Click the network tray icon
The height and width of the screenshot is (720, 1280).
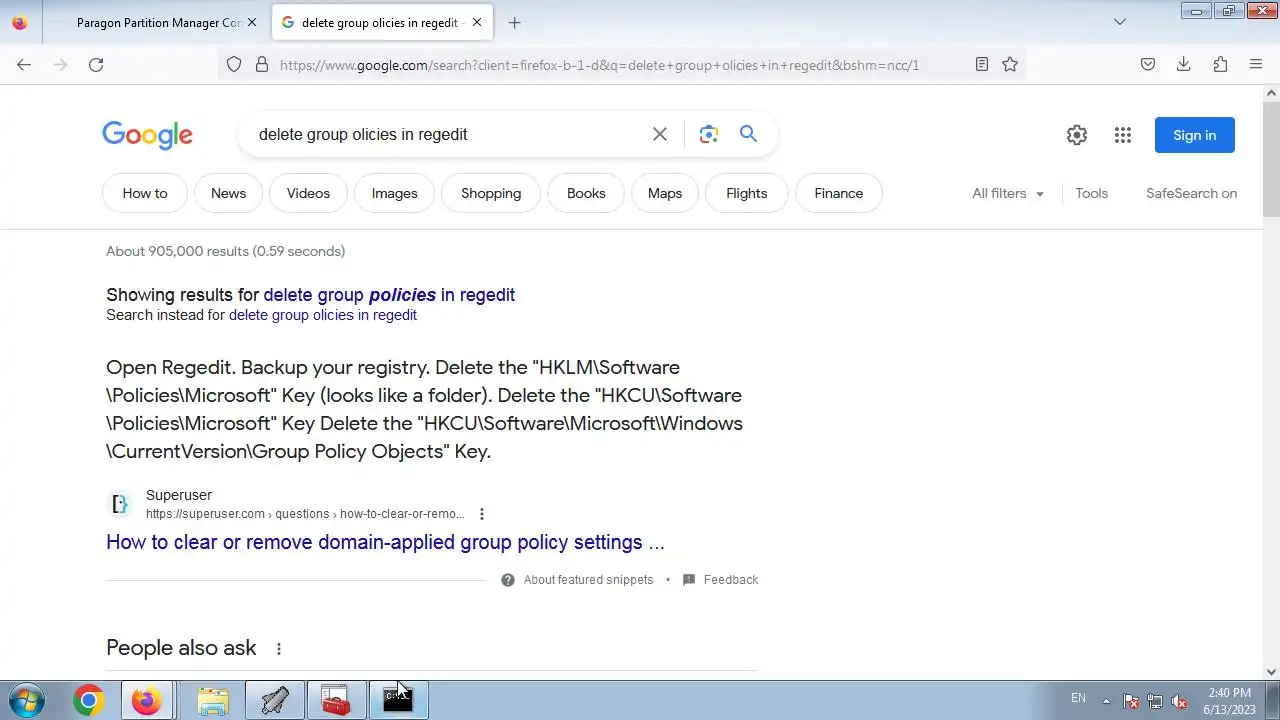click(x=1155, y=702)
